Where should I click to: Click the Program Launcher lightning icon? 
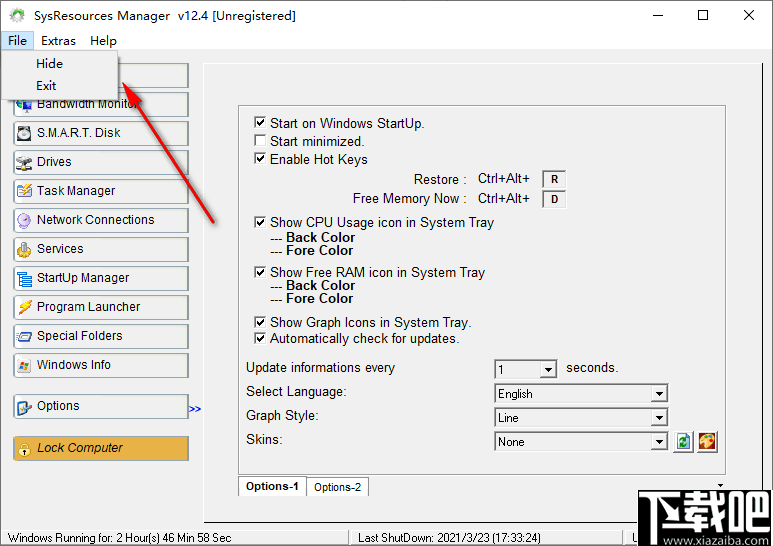coord(24,307)
